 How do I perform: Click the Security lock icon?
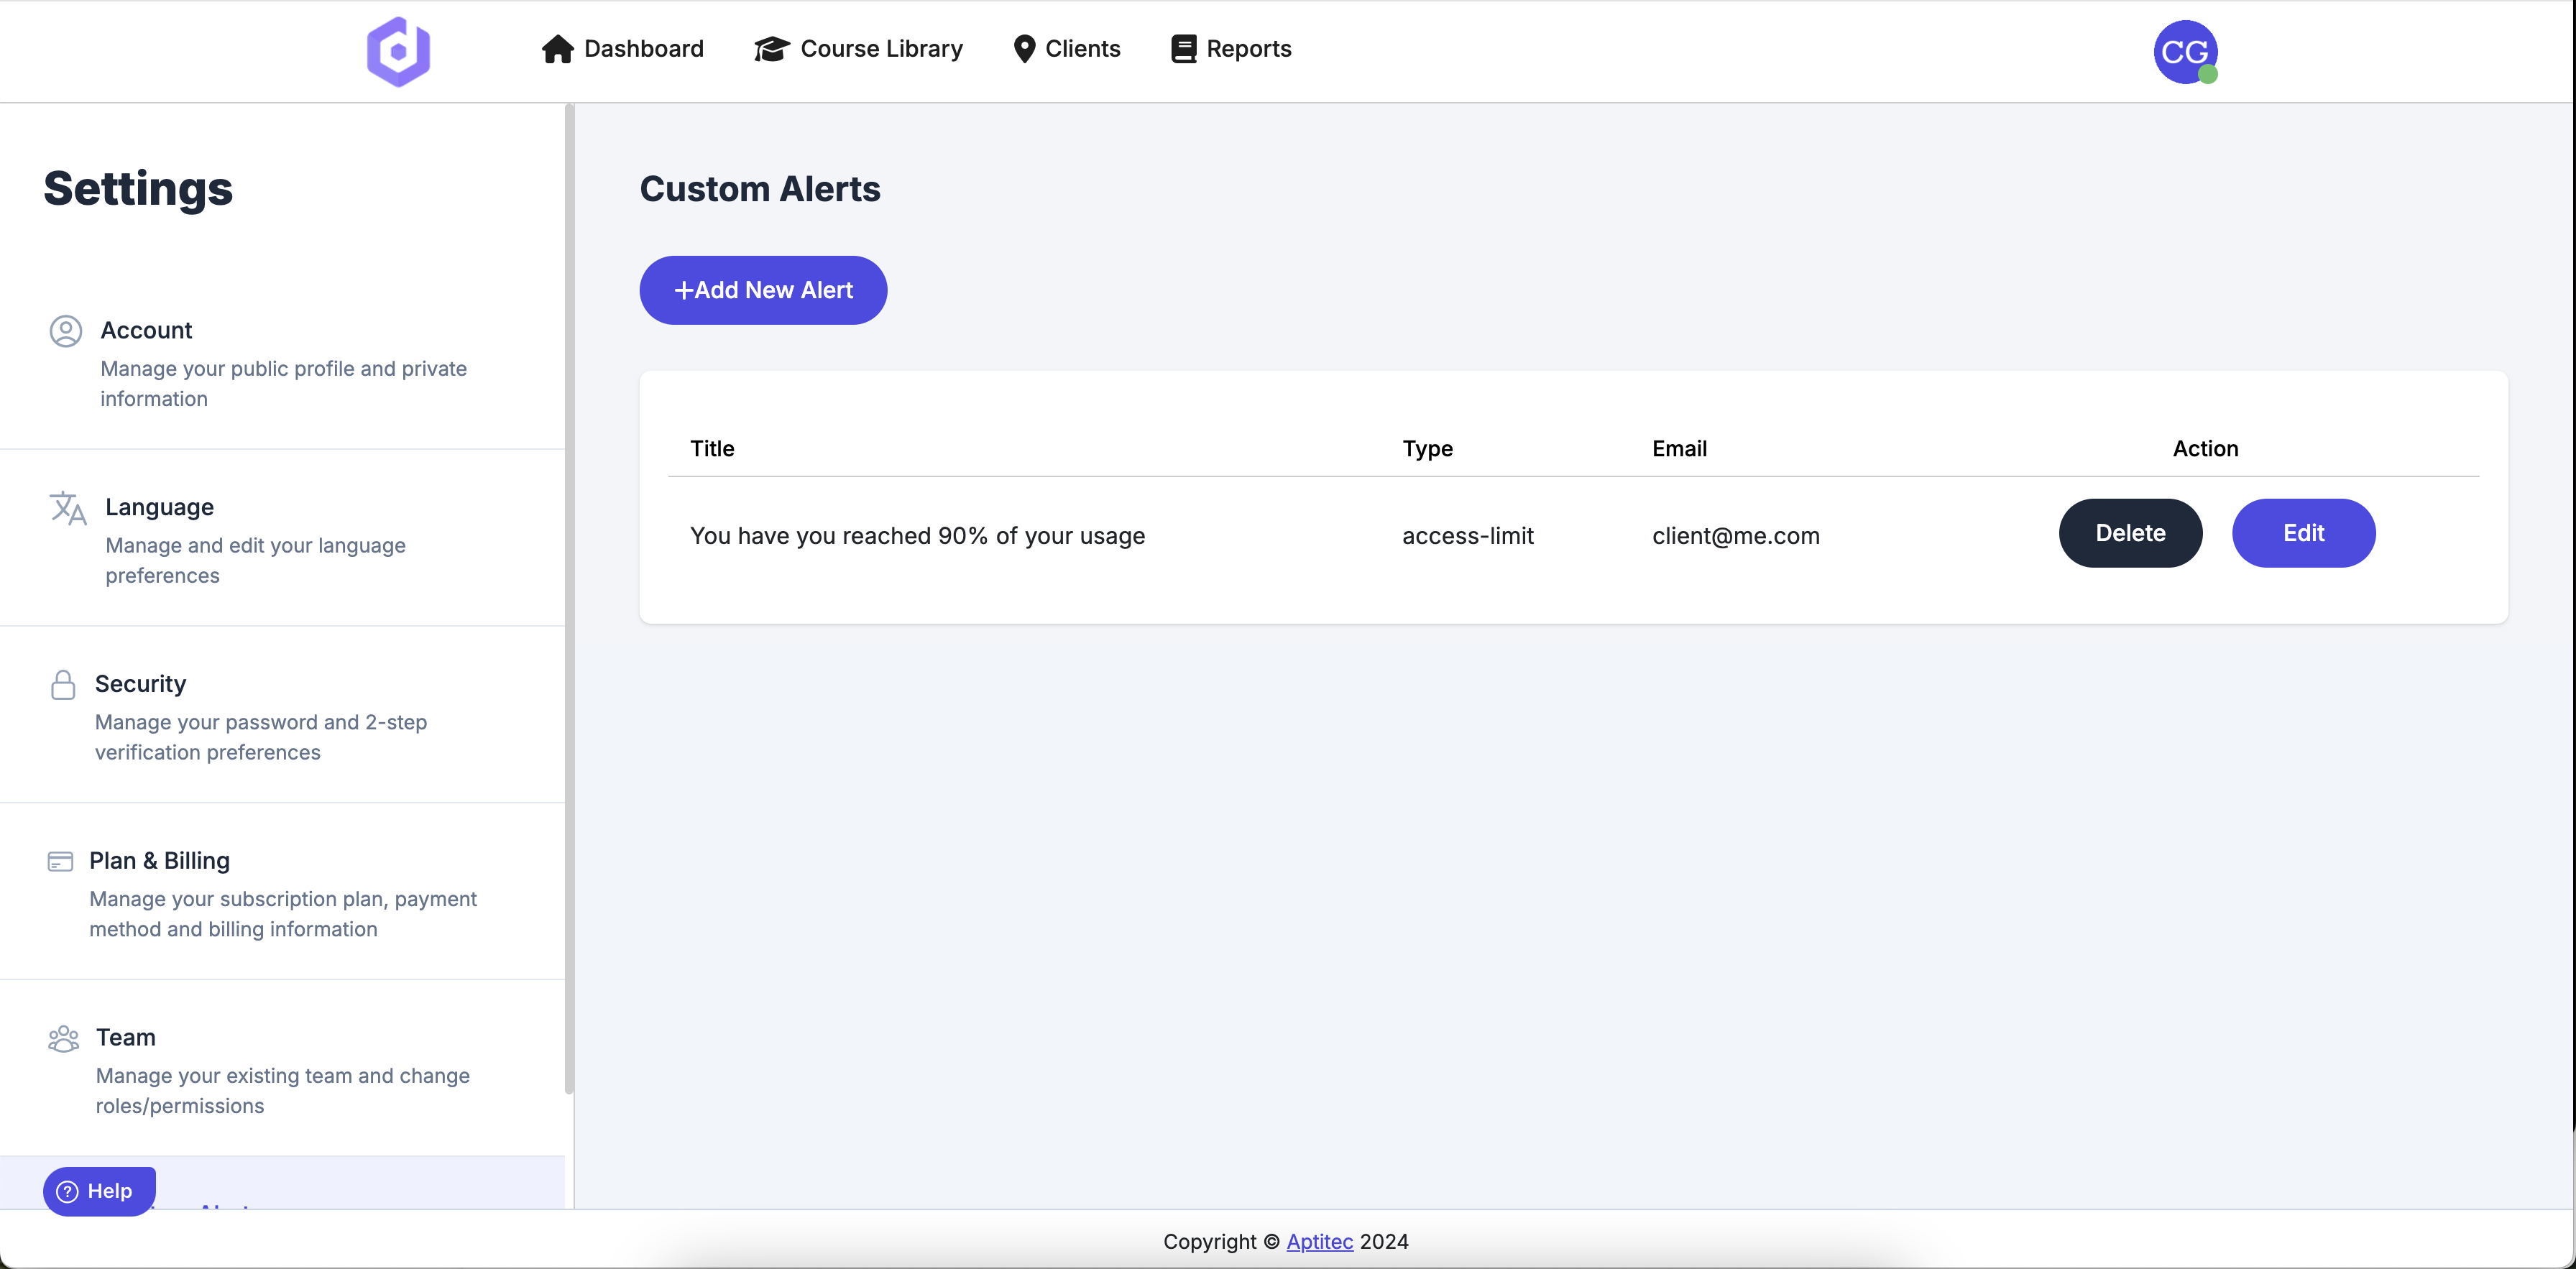tap(62, 685)
